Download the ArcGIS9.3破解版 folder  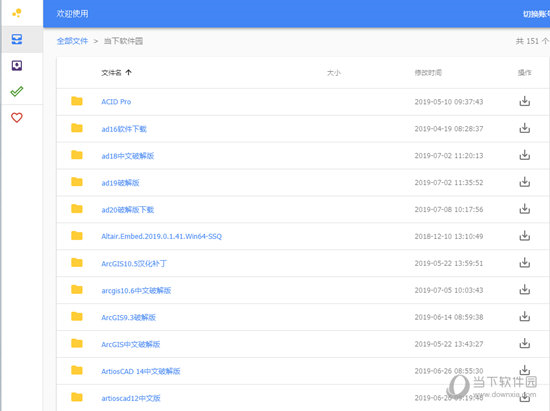pyautogui.click(x=524, y=316)
